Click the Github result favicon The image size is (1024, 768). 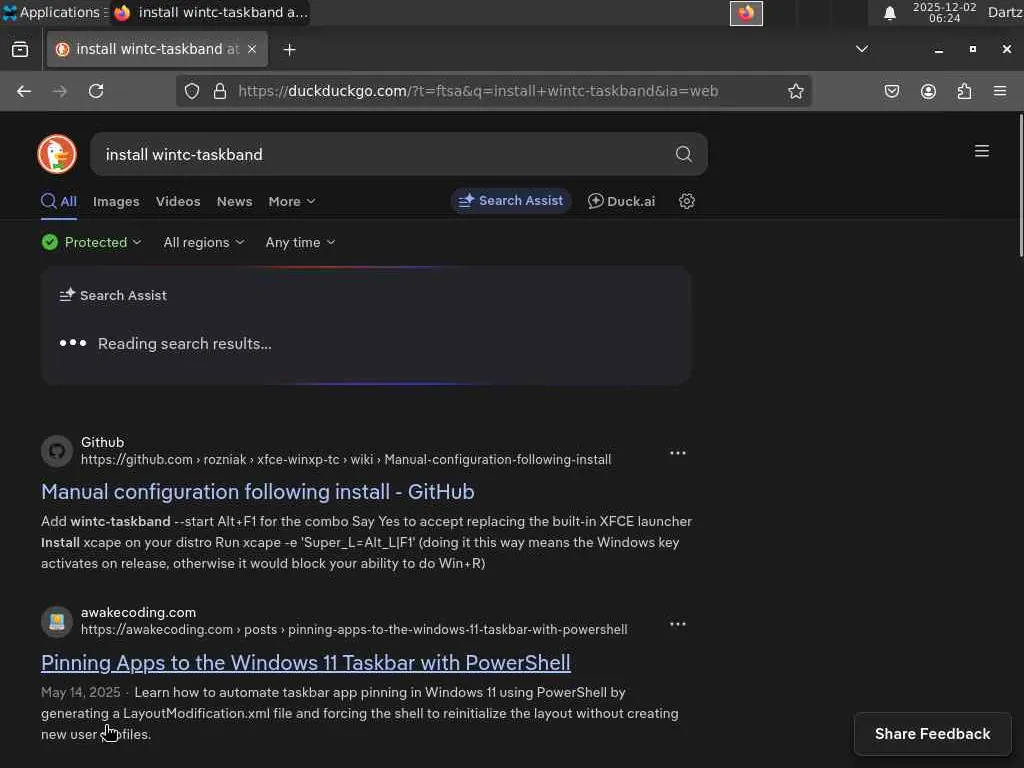[57, 451]
